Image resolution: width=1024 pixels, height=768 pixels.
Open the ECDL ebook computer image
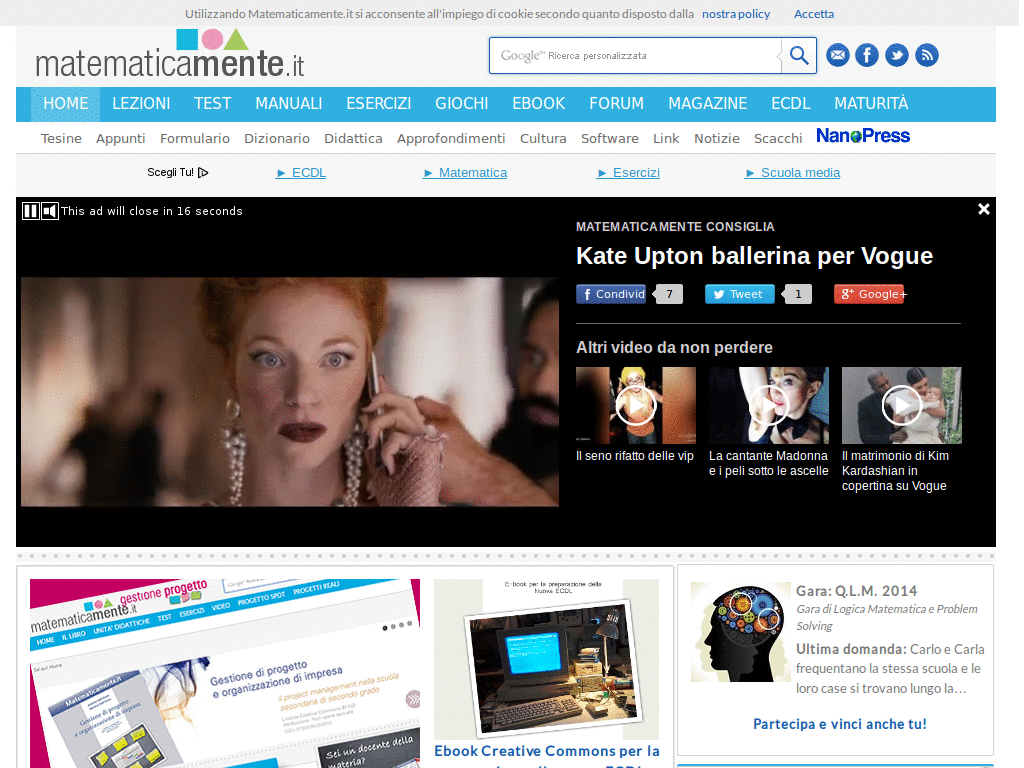tap(547, 660)
